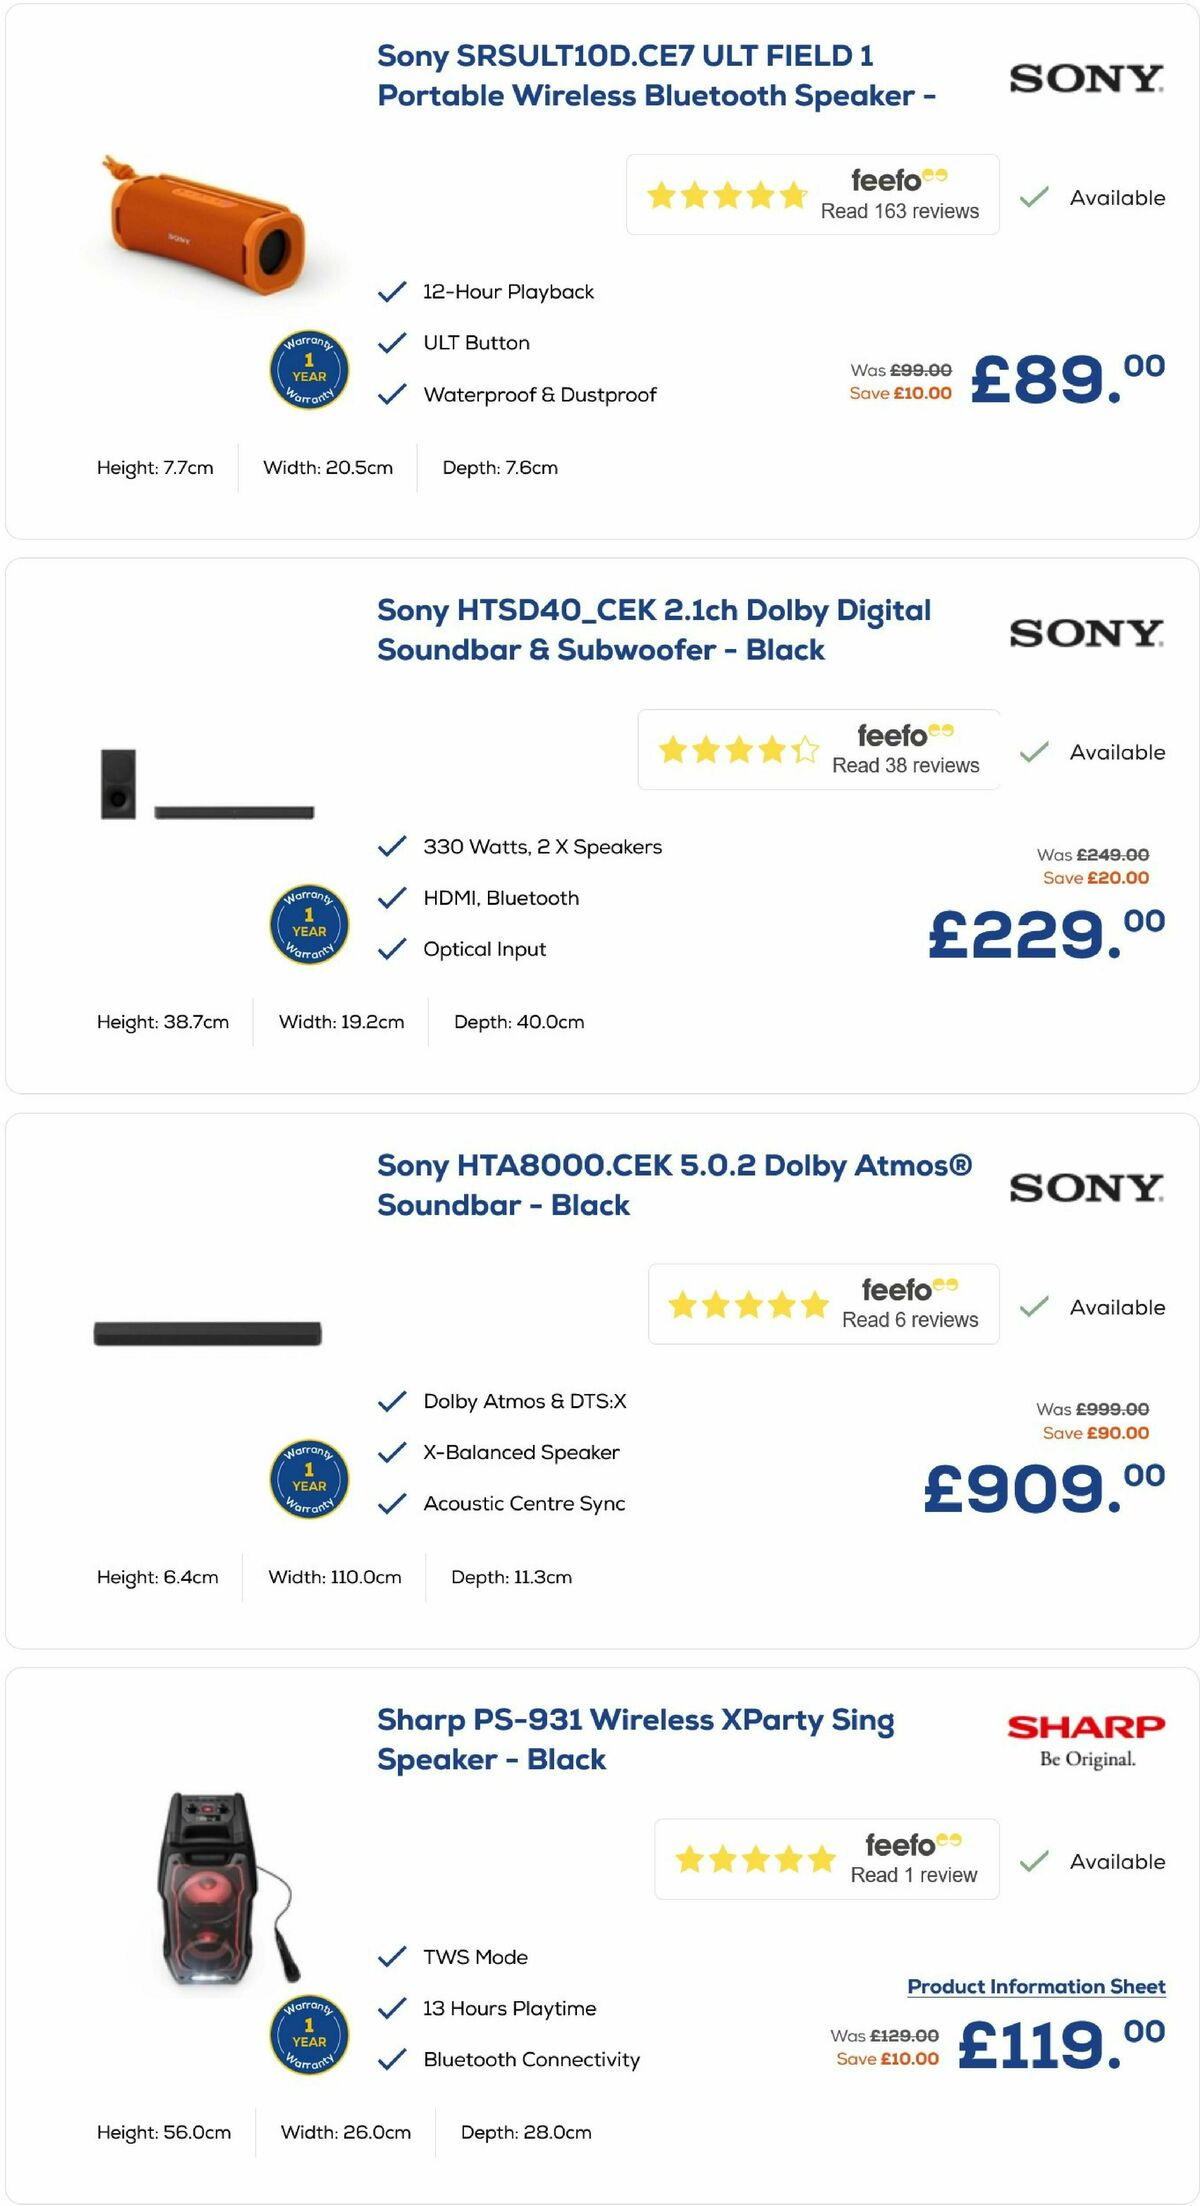Click the checkmark beside 'Dolby Atmos & DTS:X'
Image resolution: width=1200 pixels, height=2206 pixels.
pyautogui.click(x=391, y=1400)
